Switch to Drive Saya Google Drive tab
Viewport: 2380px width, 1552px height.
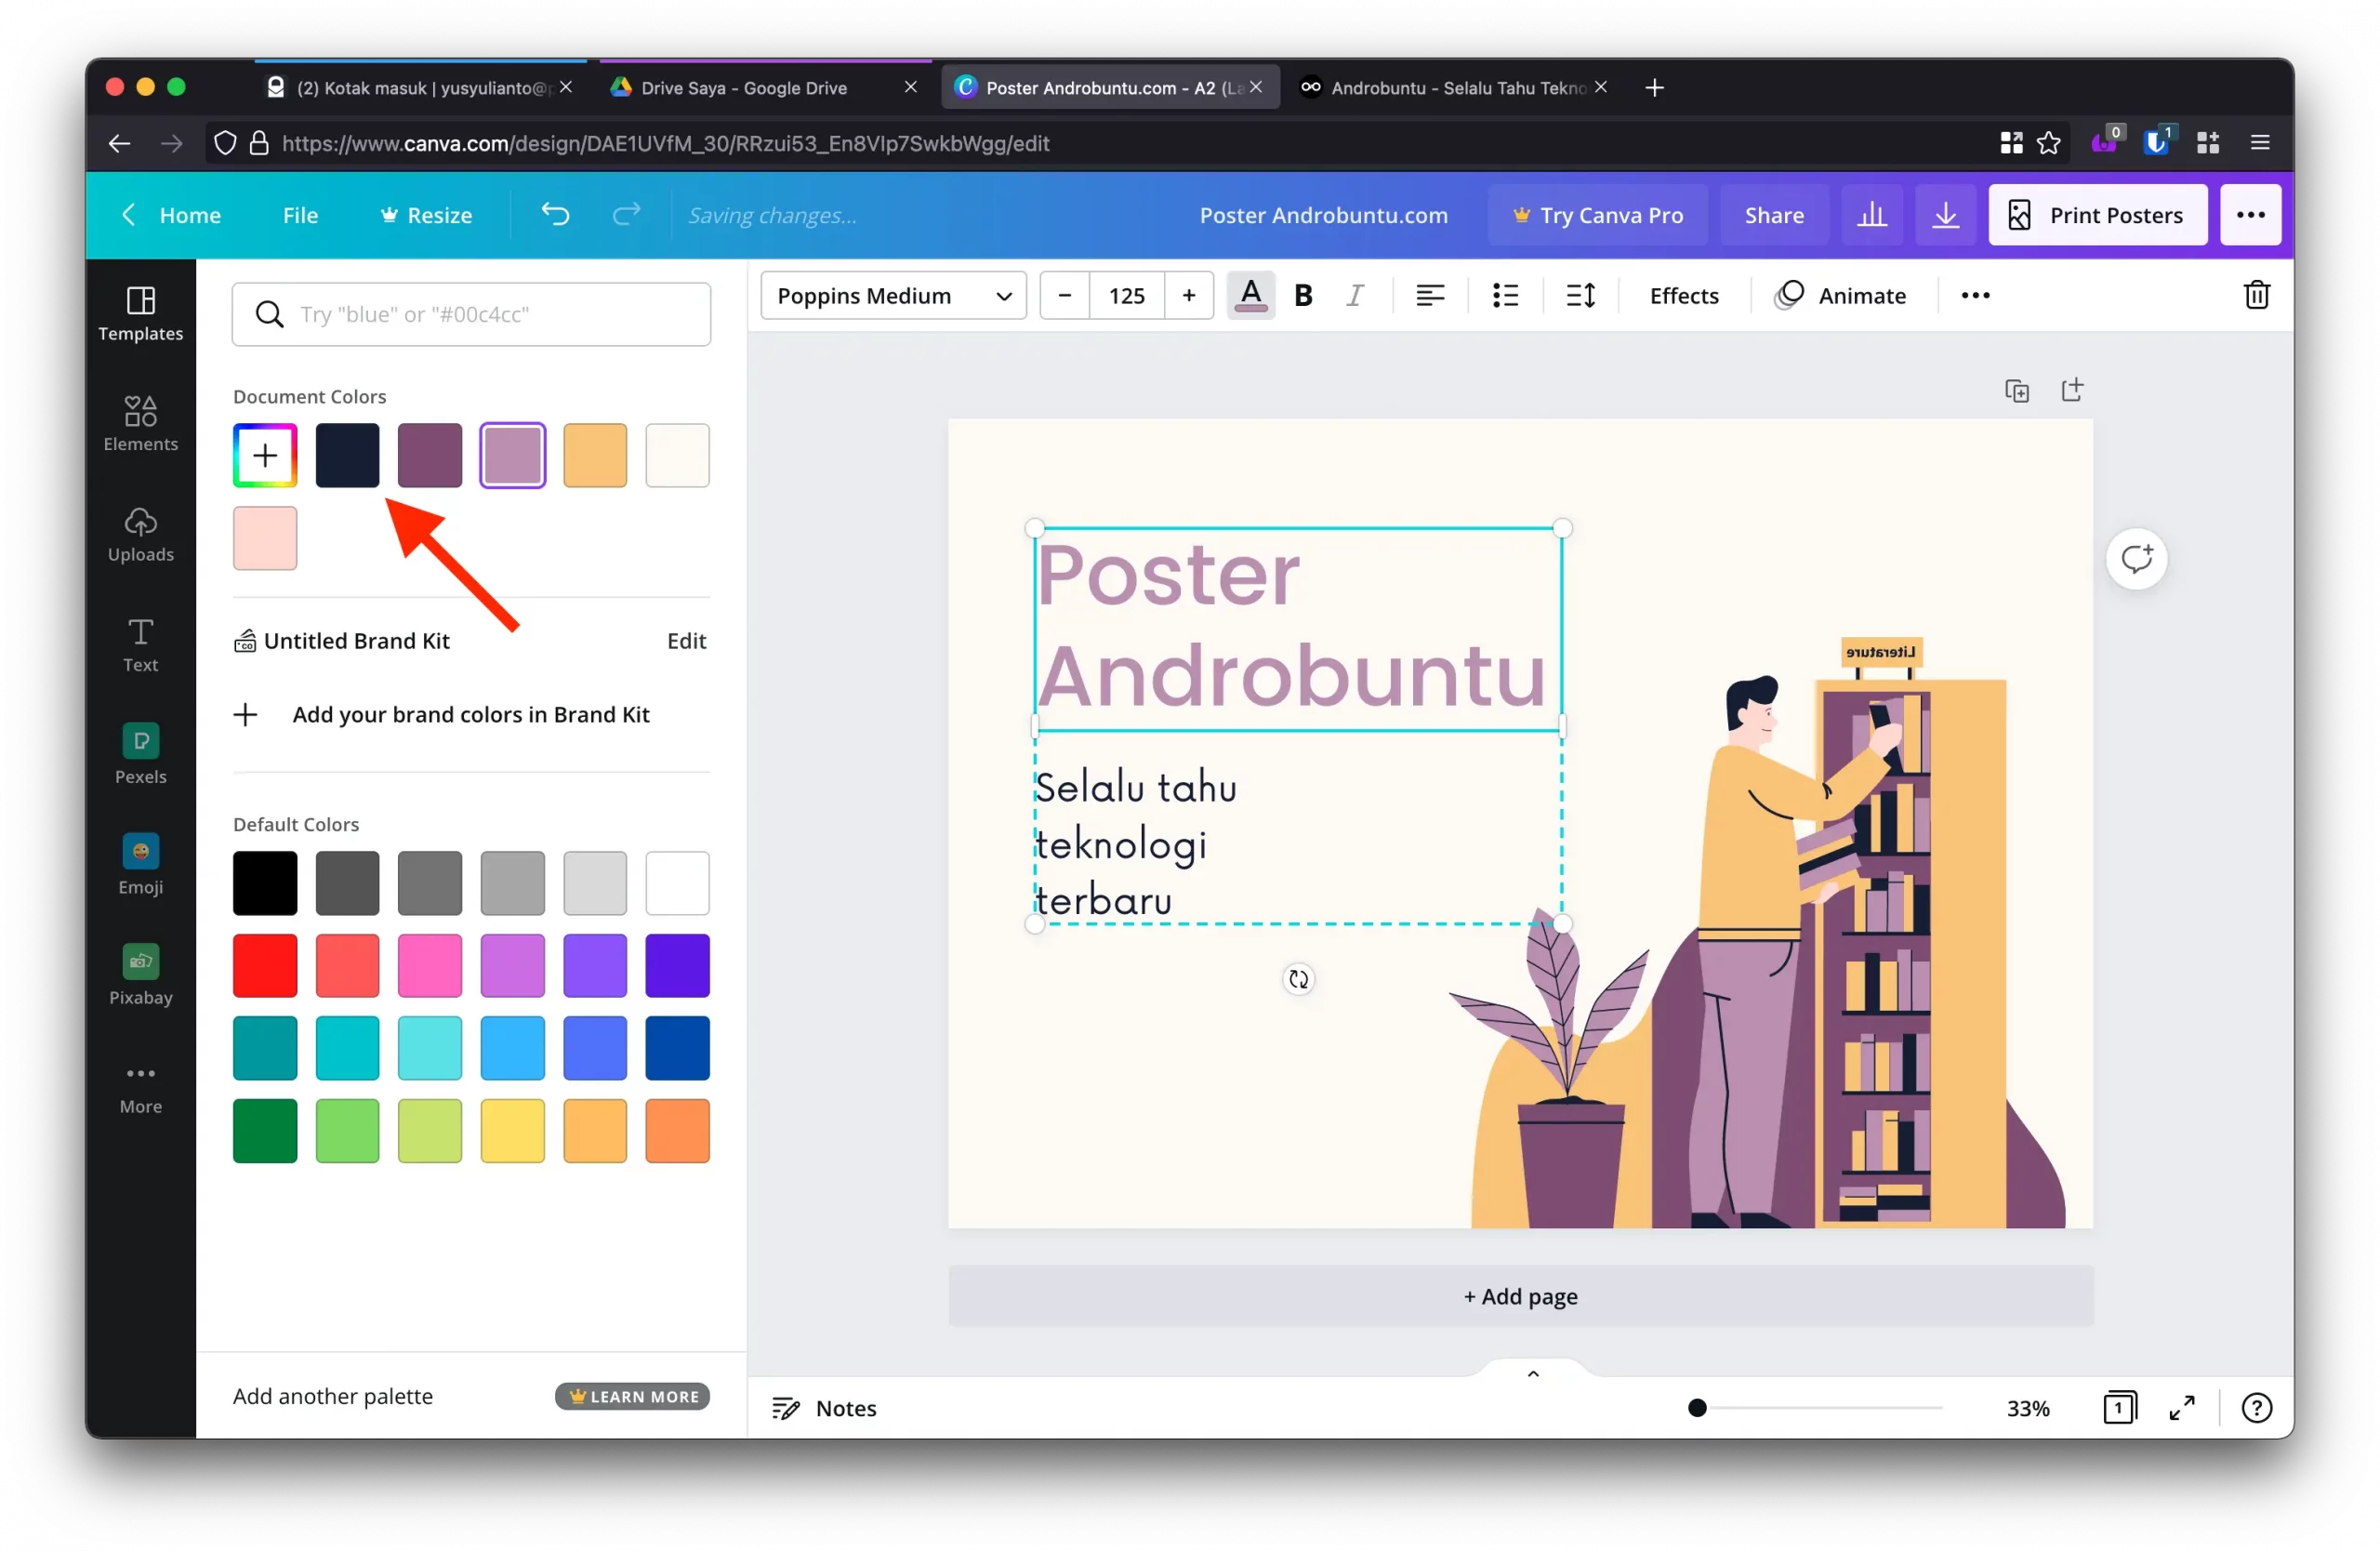point(744,88)
